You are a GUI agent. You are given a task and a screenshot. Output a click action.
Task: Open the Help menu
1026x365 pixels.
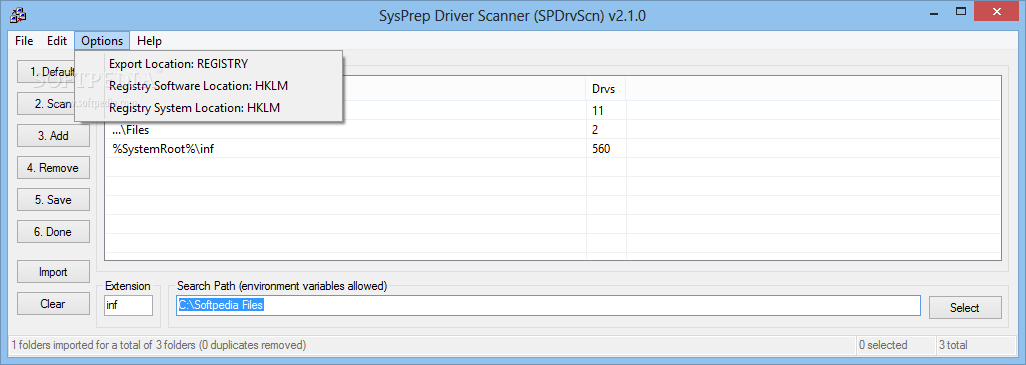click(x=149, y=41)
